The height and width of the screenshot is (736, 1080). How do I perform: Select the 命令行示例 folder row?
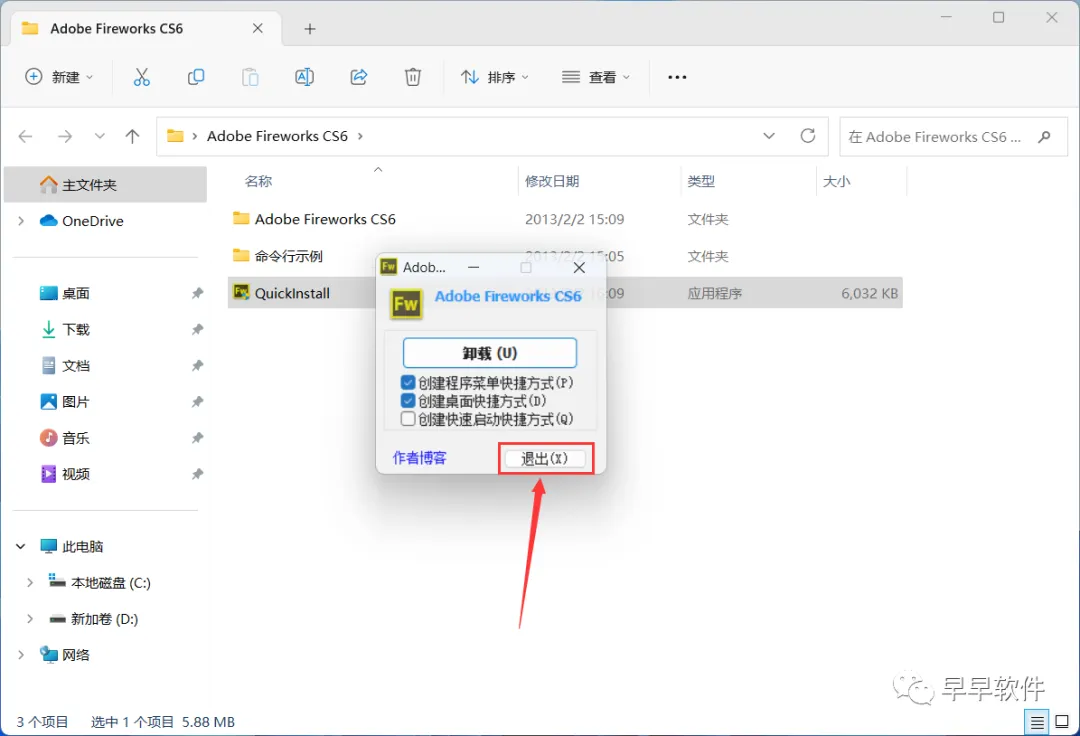[x=565, y=256]
